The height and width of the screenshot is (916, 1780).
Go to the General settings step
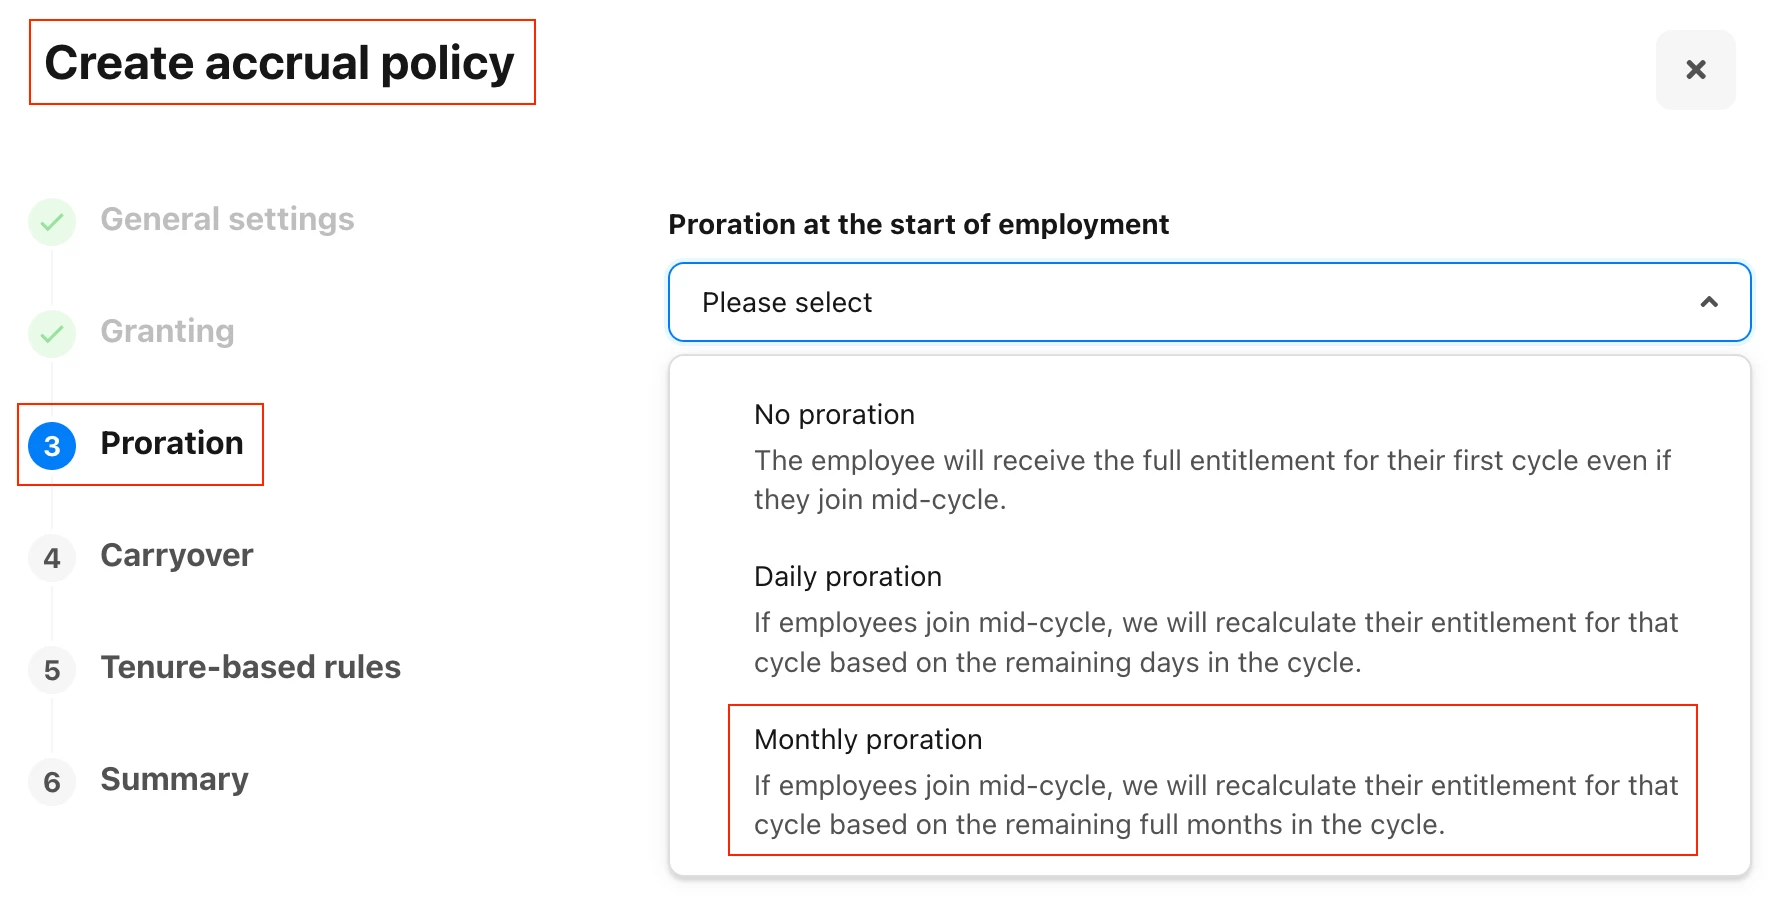[x=227, y=219]
